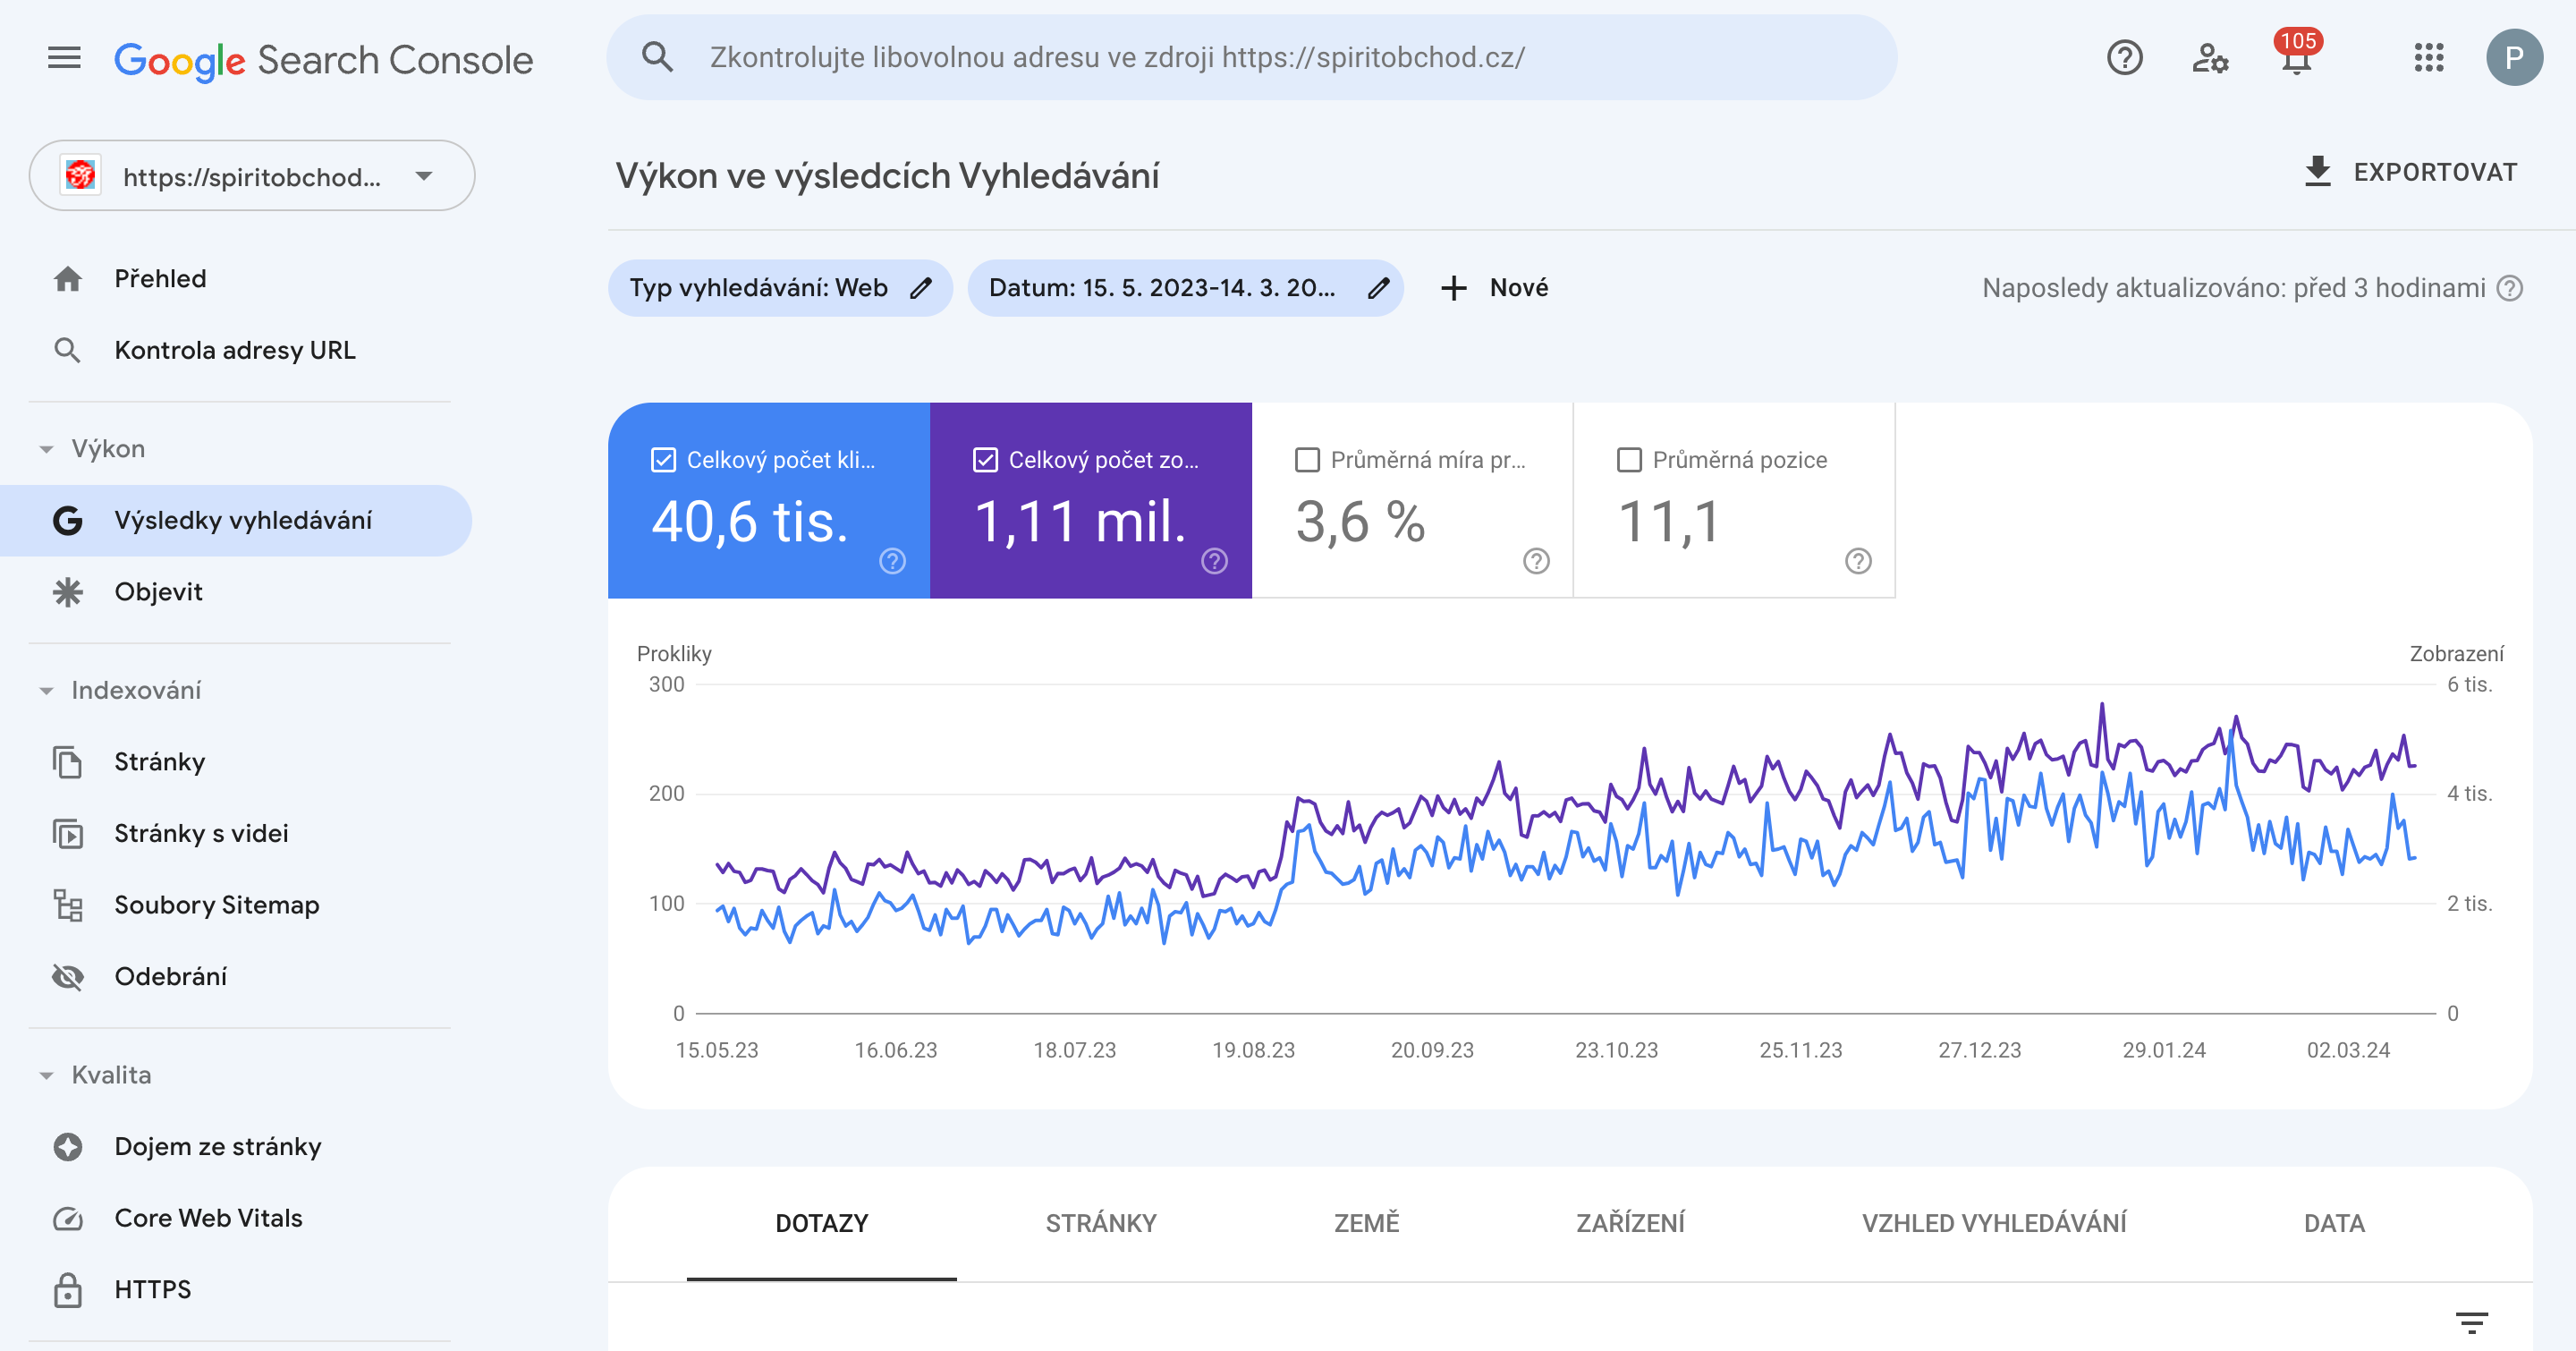The image size is (2576, 1351).
Task: Open the settings account icon
Action: tap(2211, 57)
